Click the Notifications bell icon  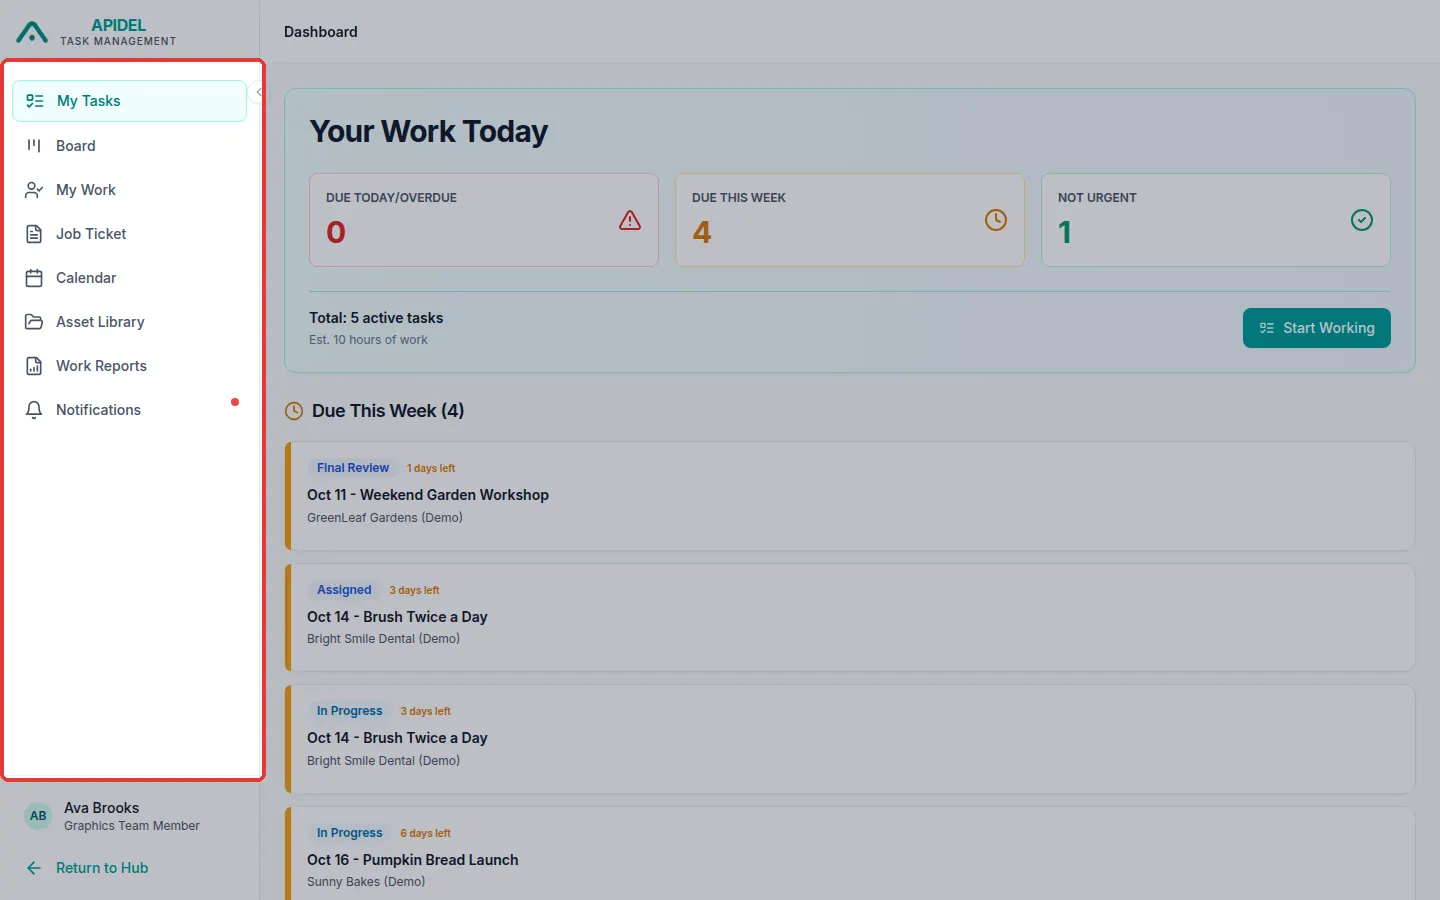tap(34, 410)
